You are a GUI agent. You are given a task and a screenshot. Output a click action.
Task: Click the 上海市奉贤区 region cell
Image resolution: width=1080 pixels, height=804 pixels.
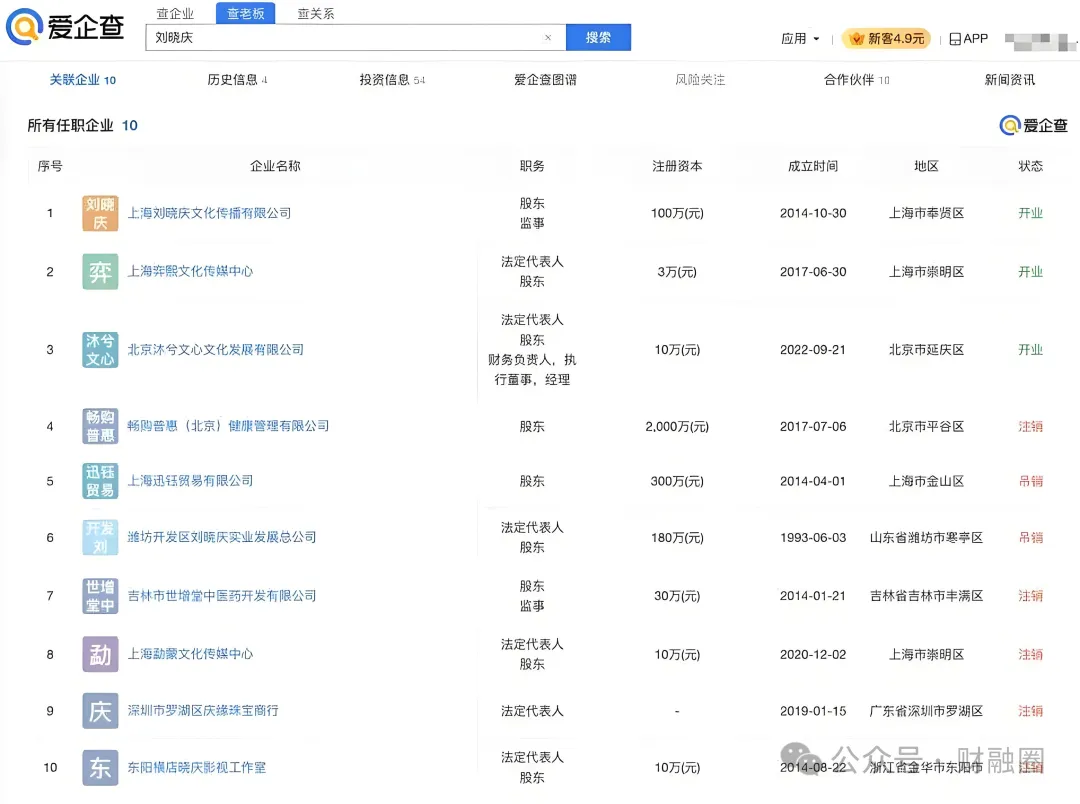pyautogui.click(x=926, y=214)
